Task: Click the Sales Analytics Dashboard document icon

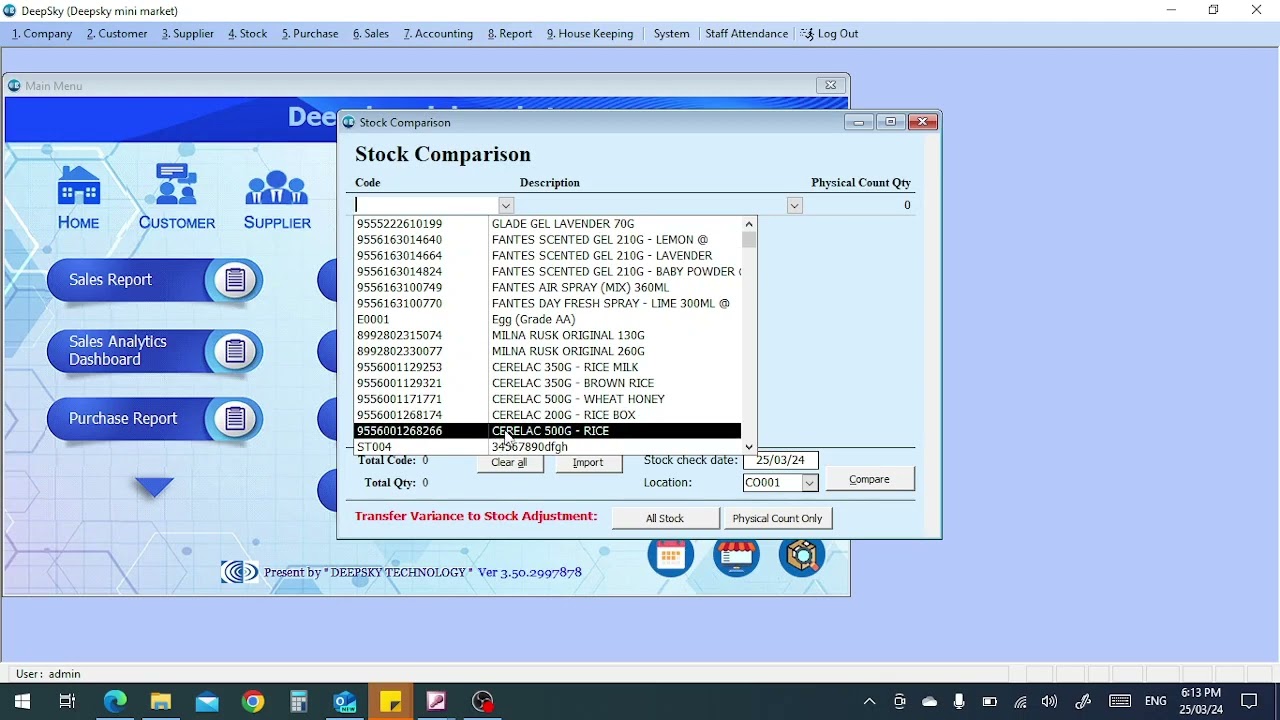Action: pyautogui.click(x=235, y=351)
